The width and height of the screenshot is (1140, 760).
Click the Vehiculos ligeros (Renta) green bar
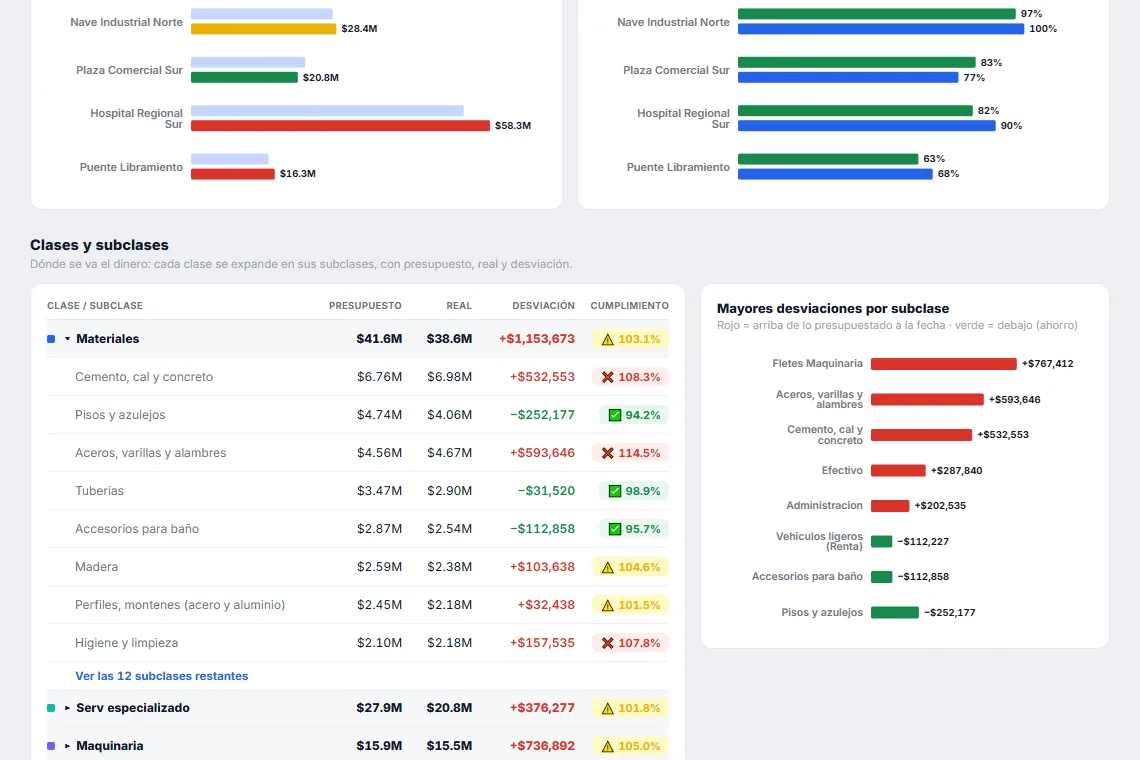881,541
